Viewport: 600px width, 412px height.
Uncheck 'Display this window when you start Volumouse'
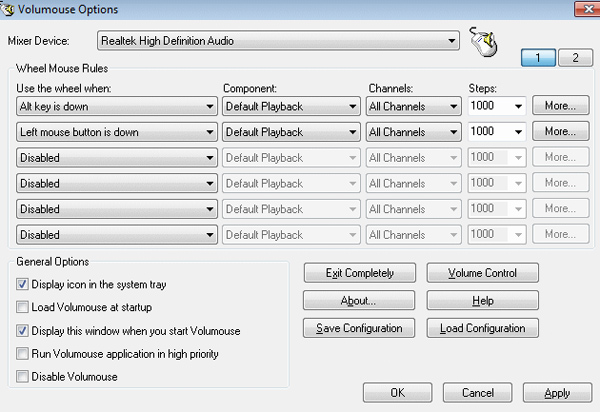coord(22,331)
